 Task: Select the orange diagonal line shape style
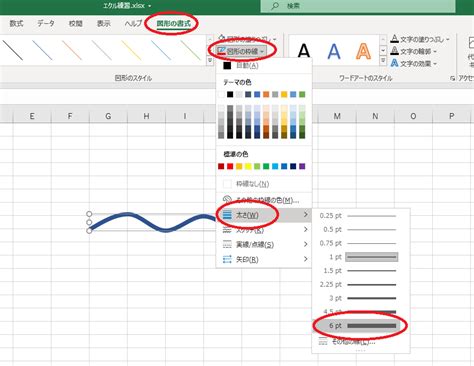click(72, 50)
